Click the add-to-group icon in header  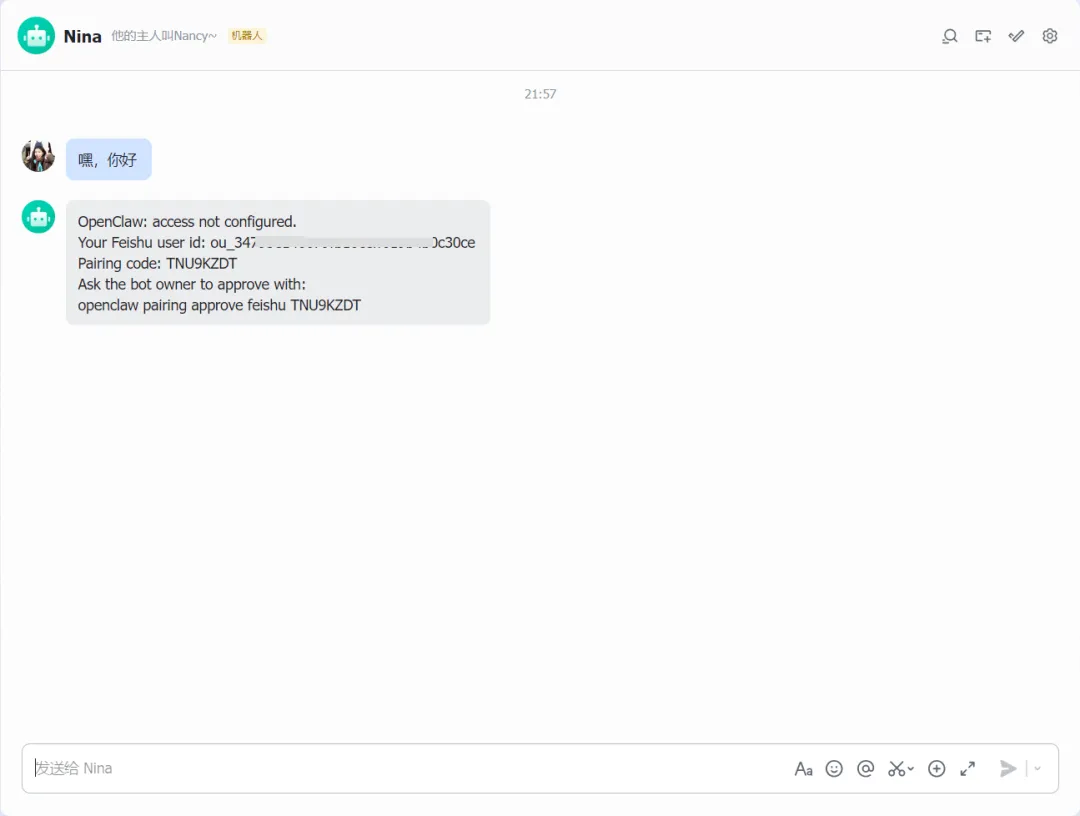coord(983,36)
